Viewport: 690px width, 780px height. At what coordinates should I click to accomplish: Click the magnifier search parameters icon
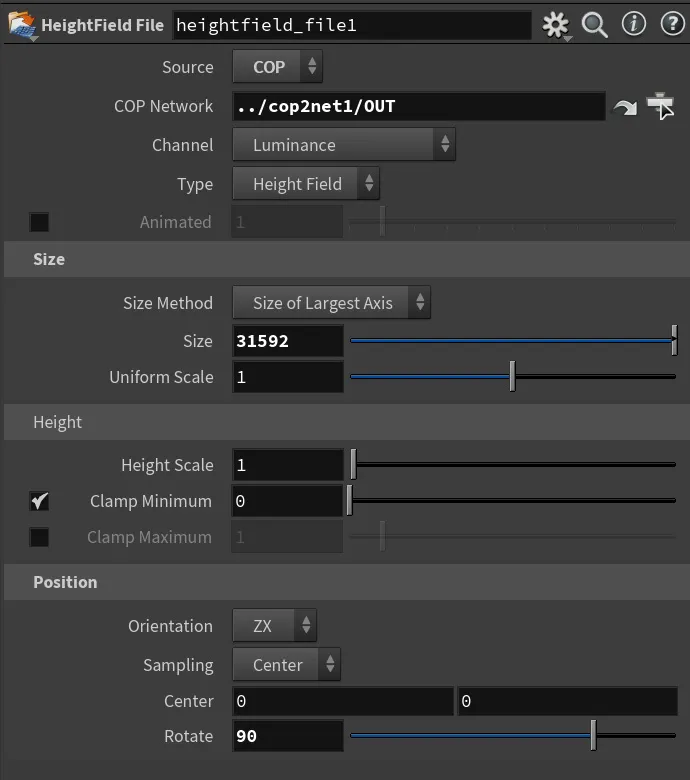(x=594, y=24)
